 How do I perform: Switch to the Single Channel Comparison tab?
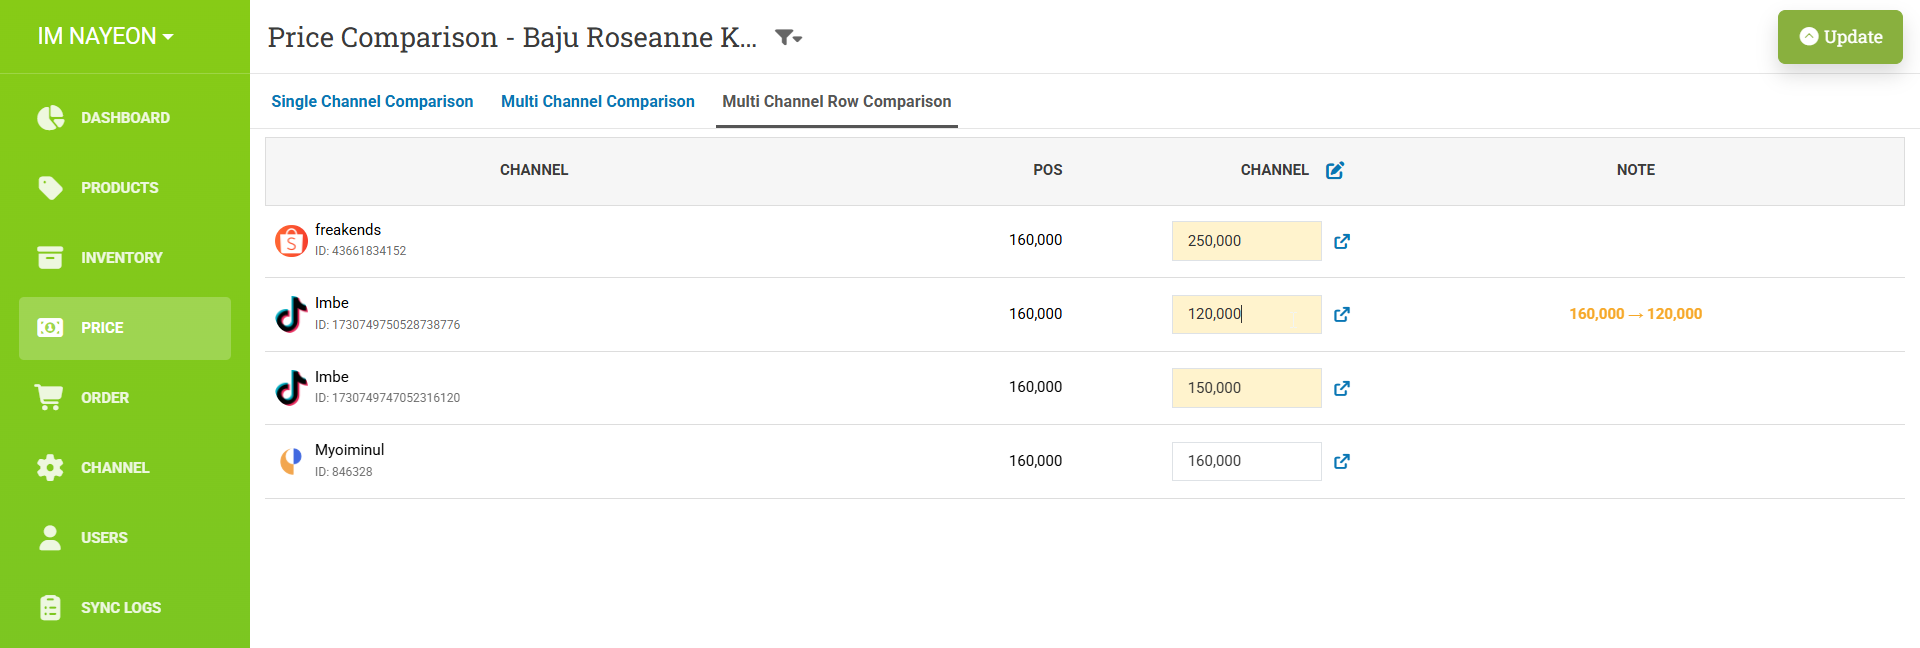[372, 101]
